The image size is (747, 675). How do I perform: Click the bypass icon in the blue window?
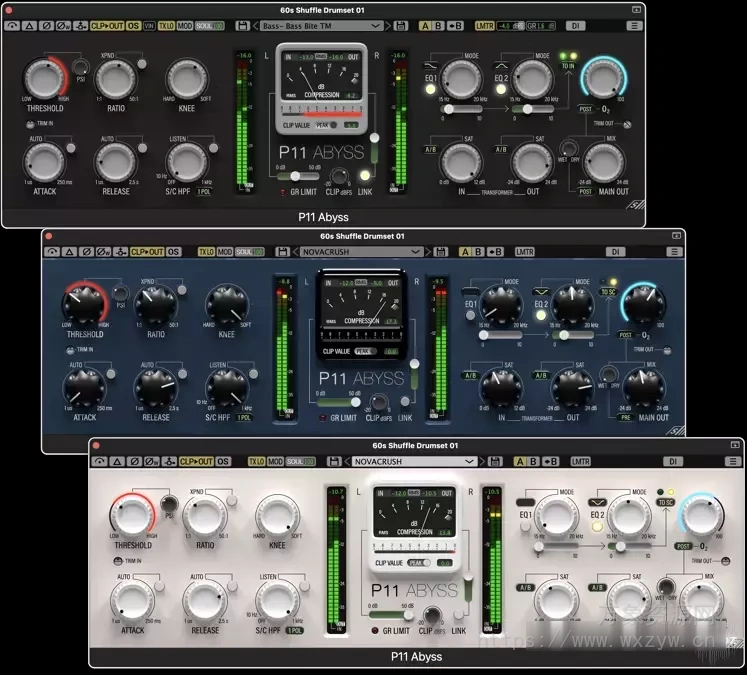click(x=52, y=252)
